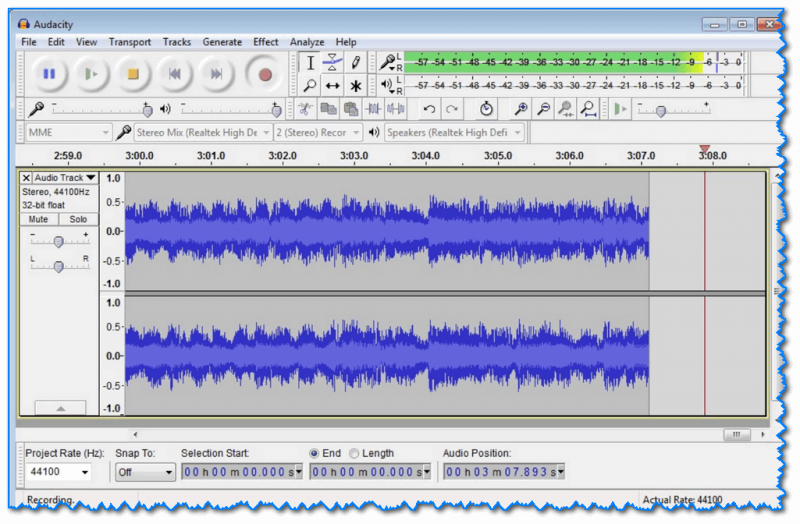Open the Transport menu

click(x=130, y=42)
